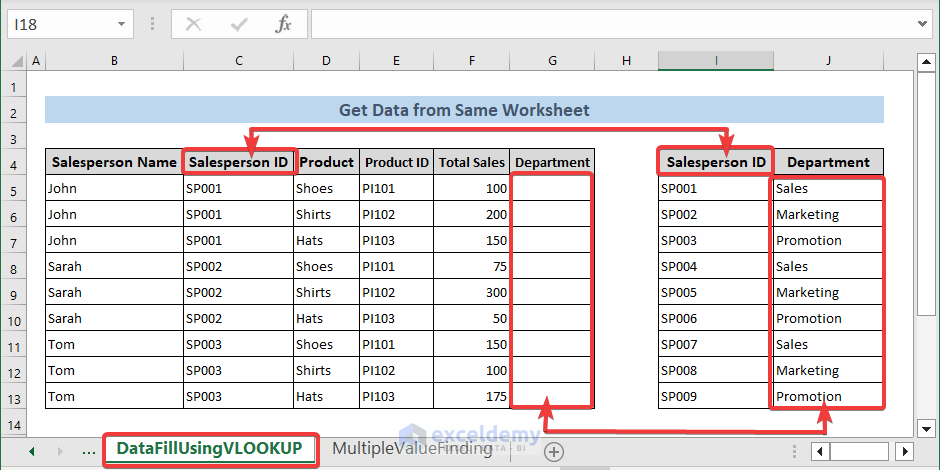This screenshot has width=940, height=470.
Task: Click the formula bar options dots
Action: click(x=152, y=24)
